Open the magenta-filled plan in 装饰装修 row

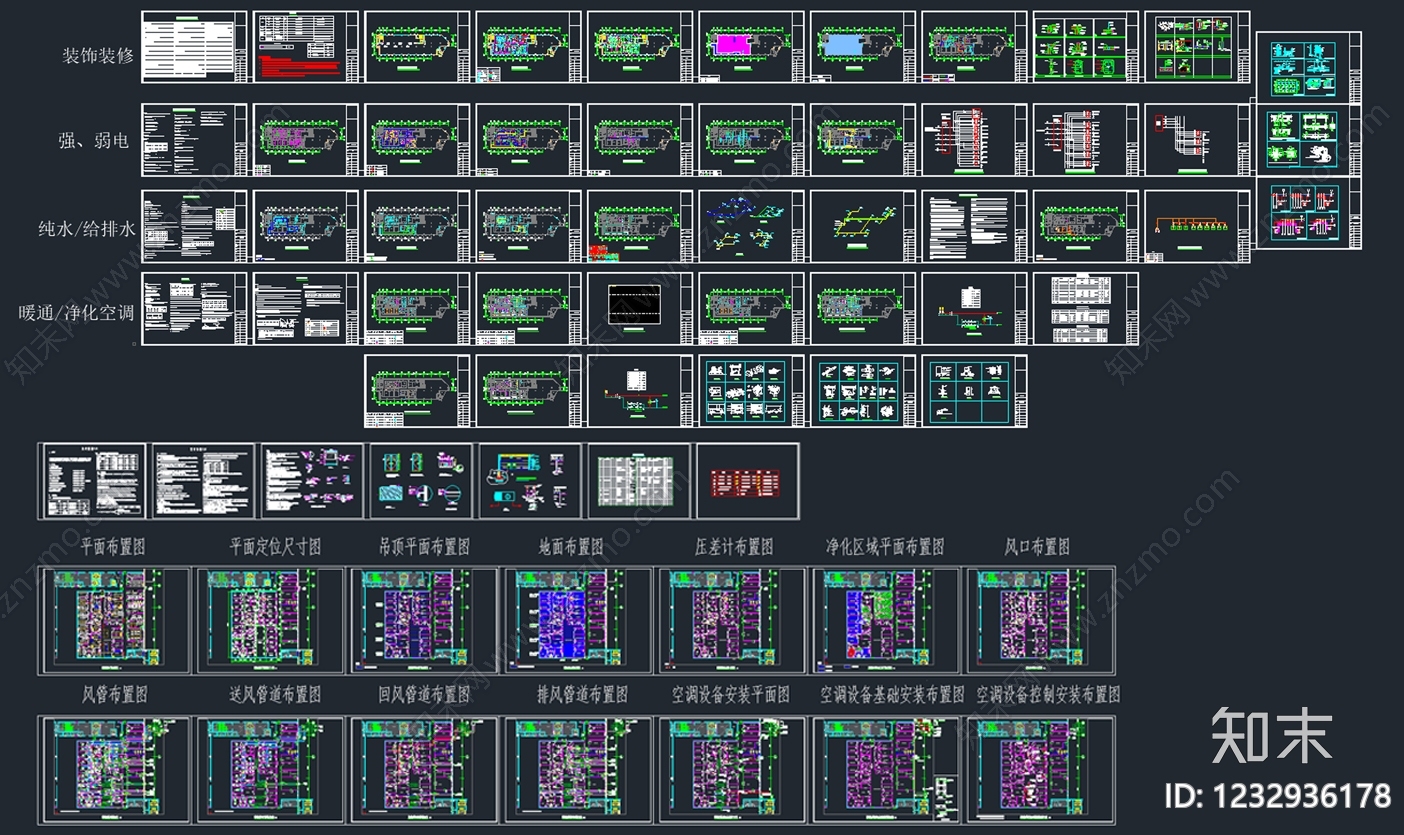(x=751, y=47)
